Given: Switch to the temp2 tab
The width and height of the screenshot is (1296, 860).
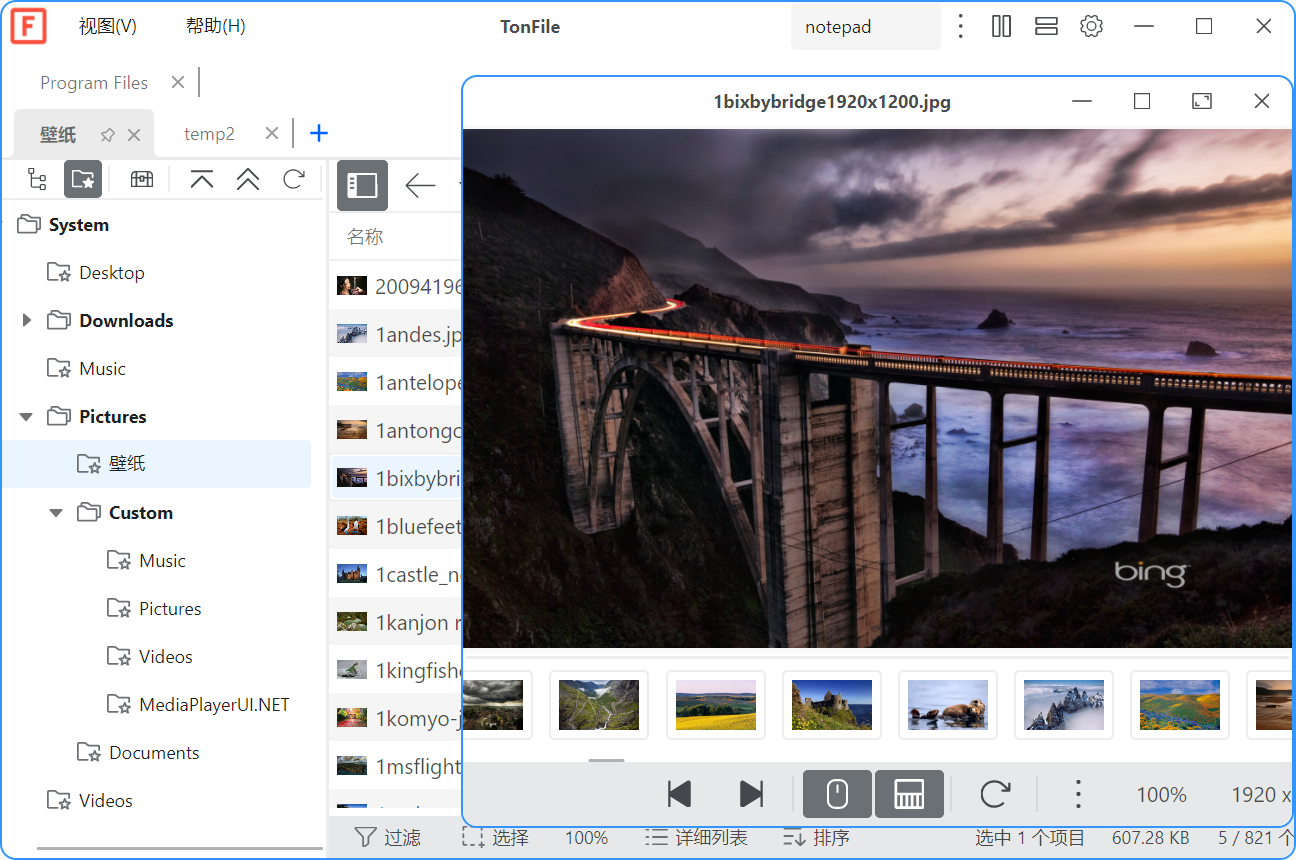Looking at the screenshot, I should click(209, 133).
